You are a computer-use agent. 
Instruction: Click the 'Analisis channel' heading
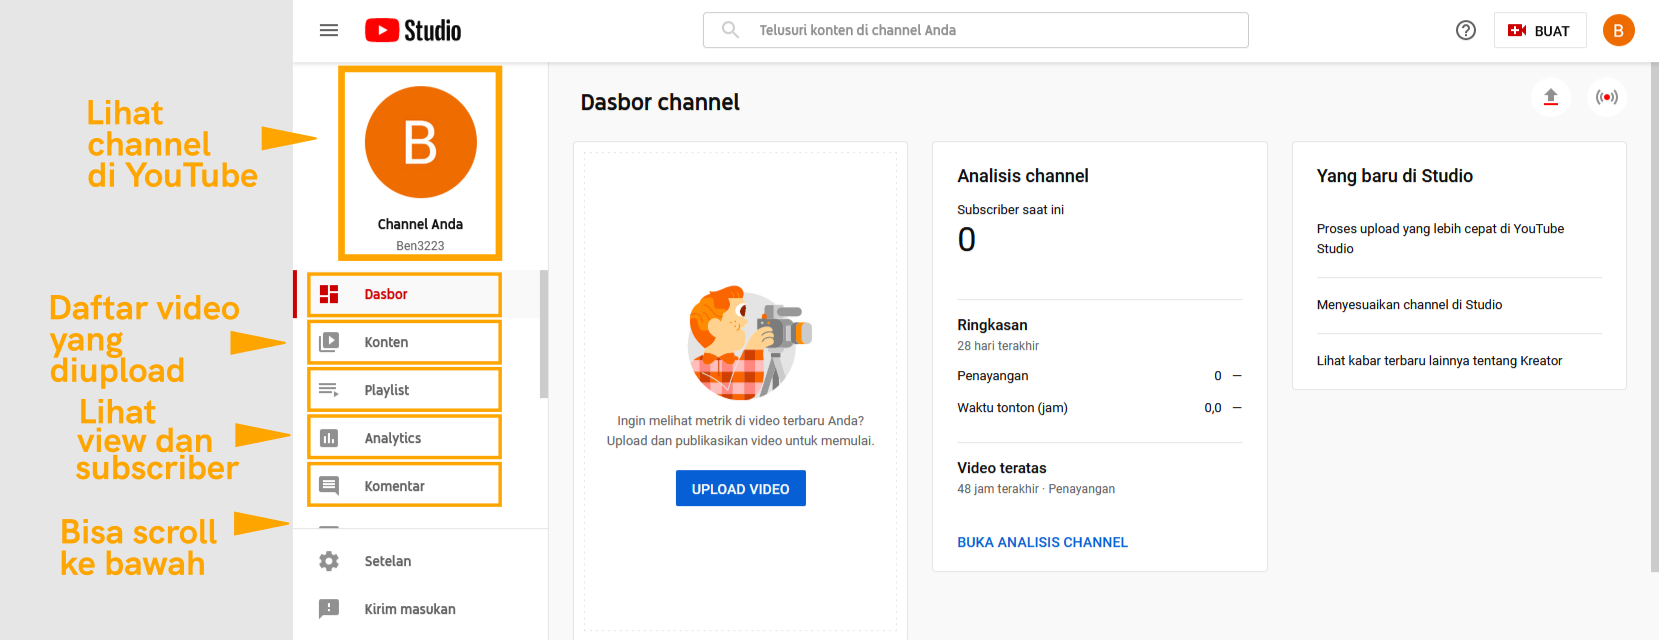click(x=1022, y=176)
